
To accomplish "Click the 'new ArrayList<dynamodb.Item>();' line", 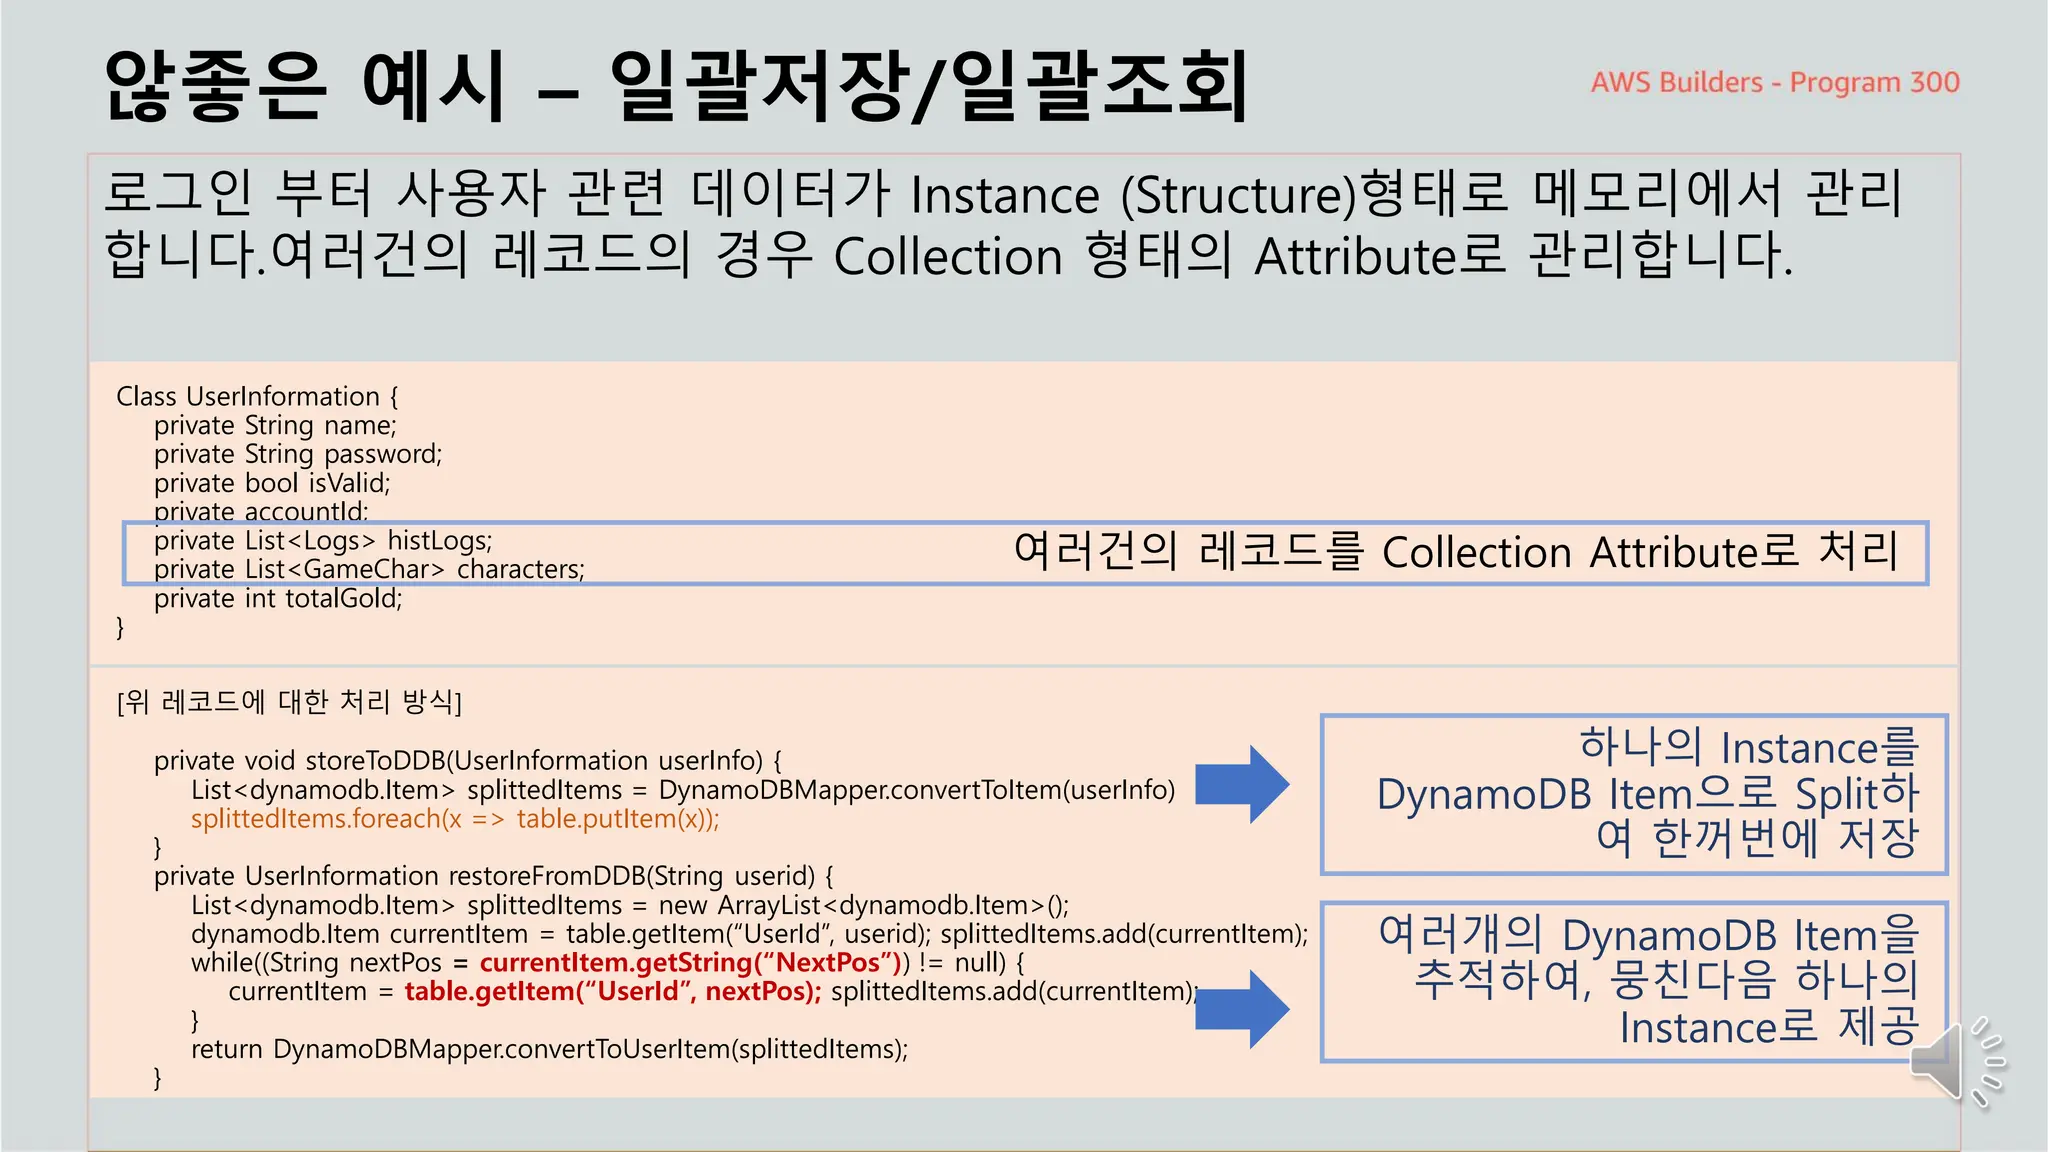I will (630, 906).
